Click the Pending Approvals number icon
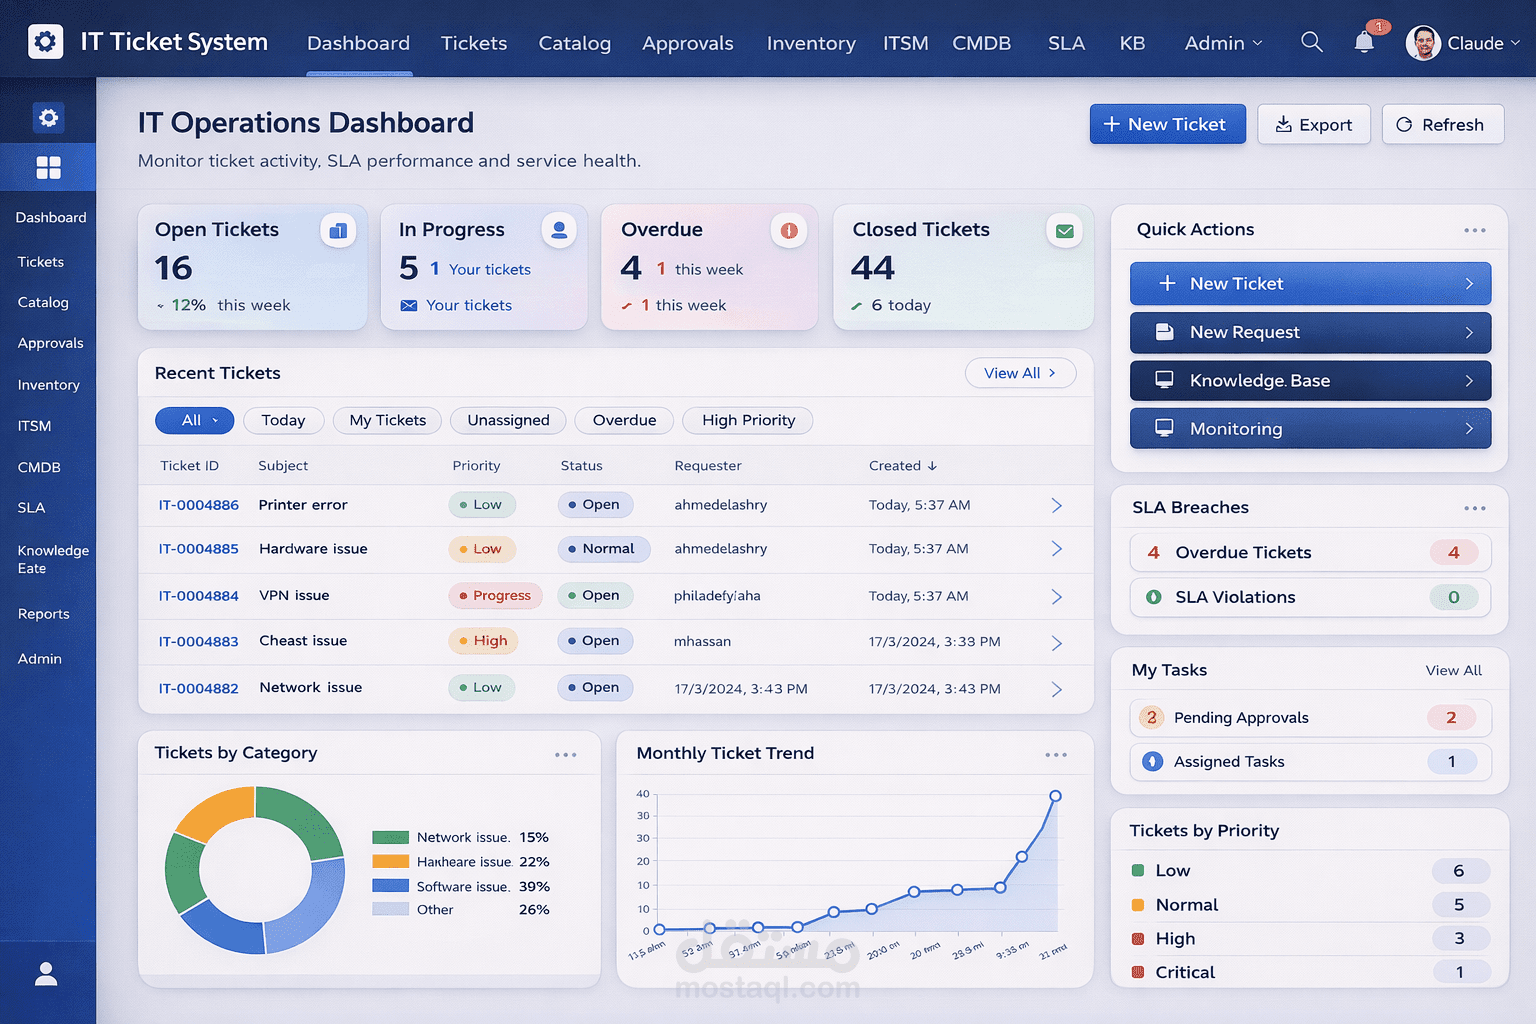Viewport: 1536px width, 1024px height. (x=1152, y=717)
